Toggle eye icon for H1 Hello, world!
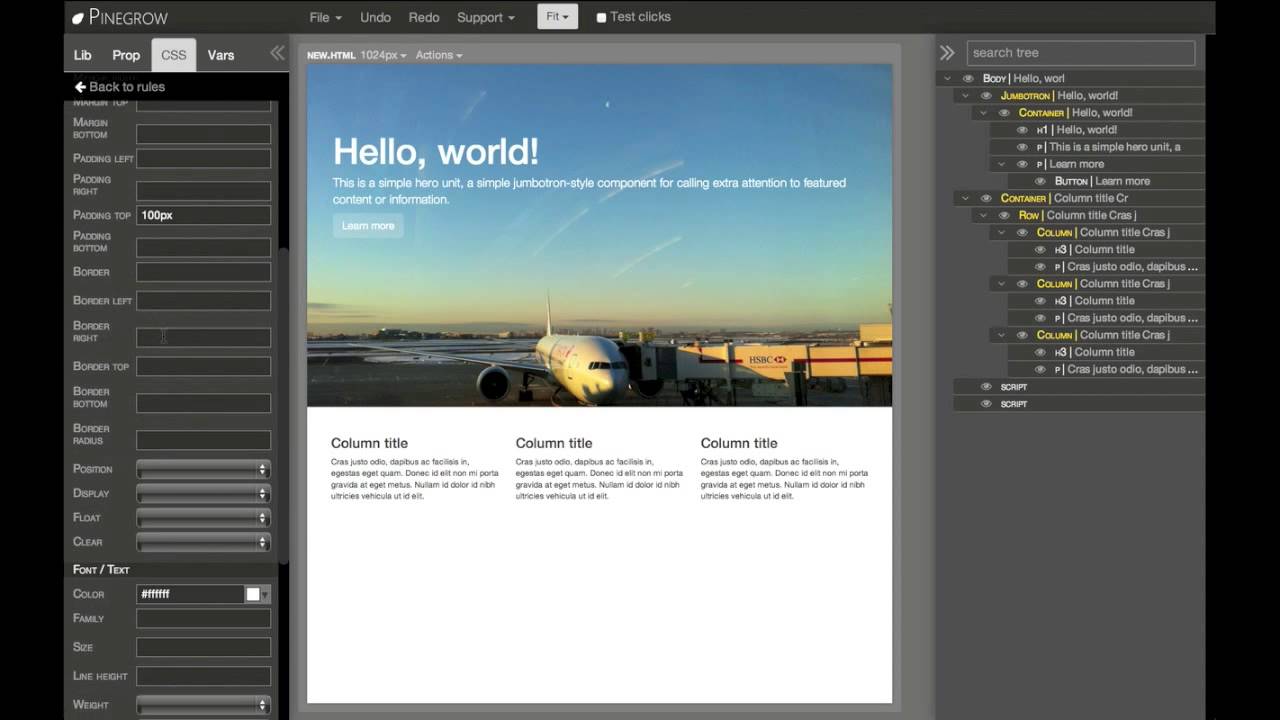The image size is (1280, 720). click(x=1022, y=130)
